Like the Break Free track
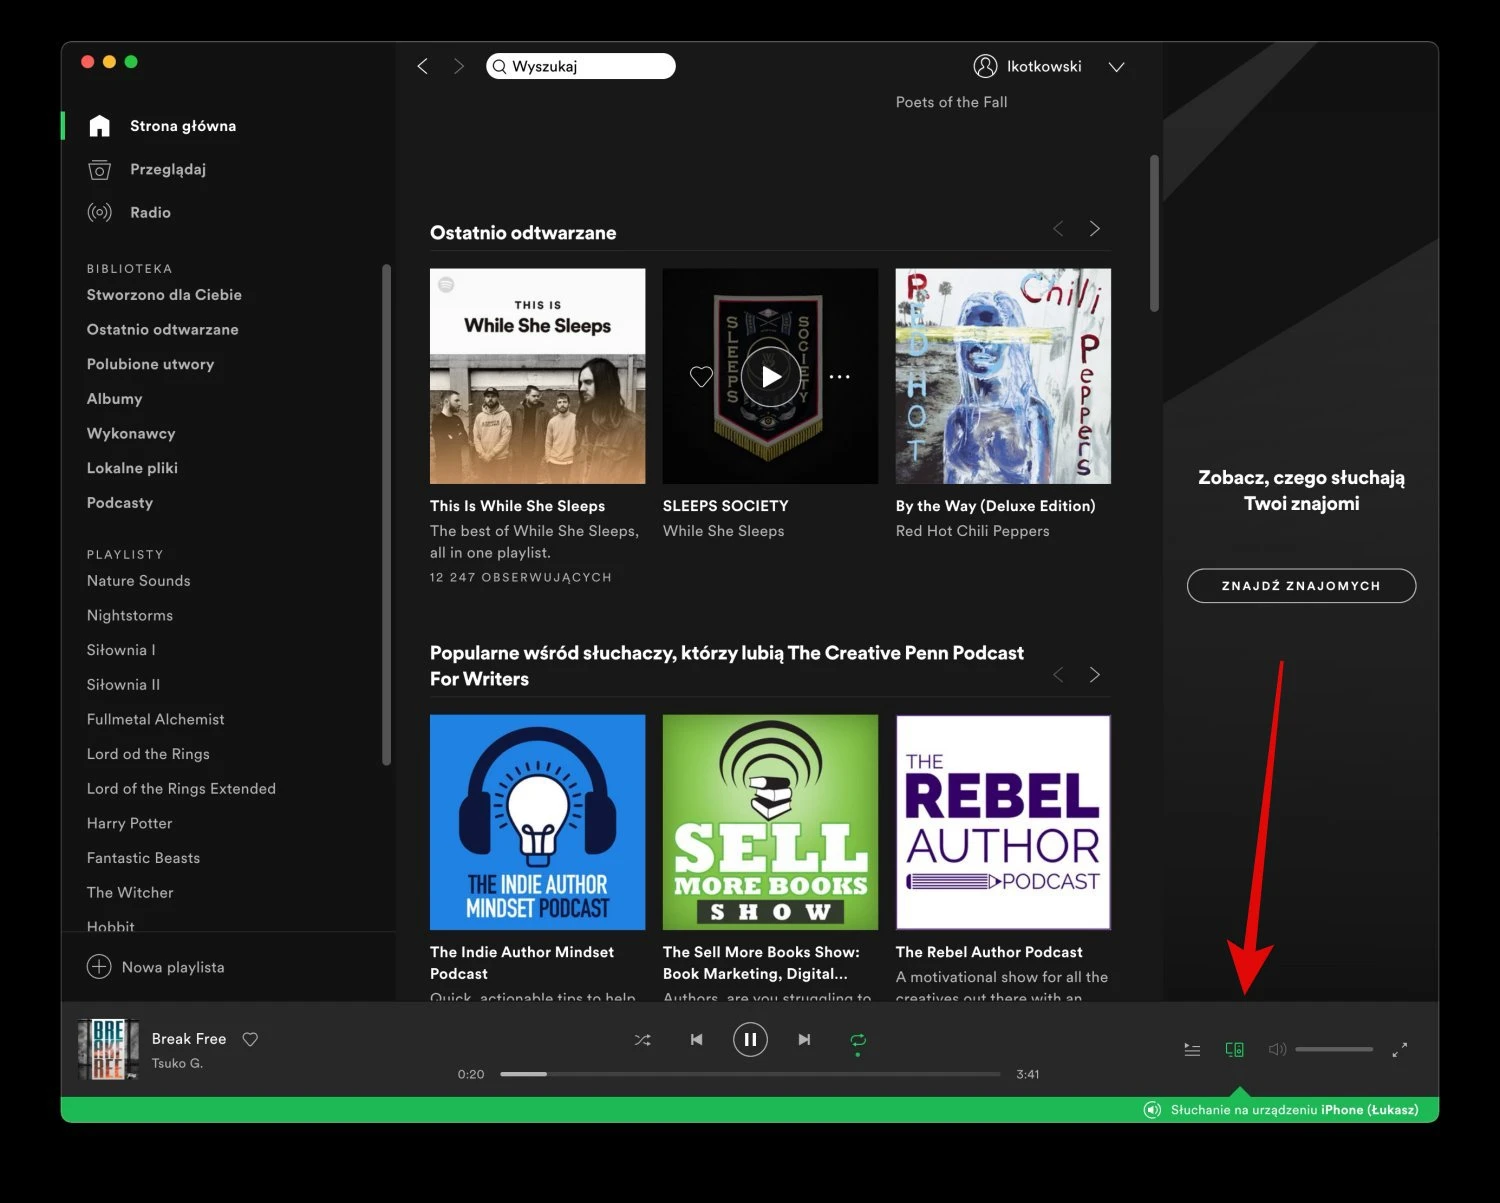The image size is (1500, 1203). tap(250, 1039)
